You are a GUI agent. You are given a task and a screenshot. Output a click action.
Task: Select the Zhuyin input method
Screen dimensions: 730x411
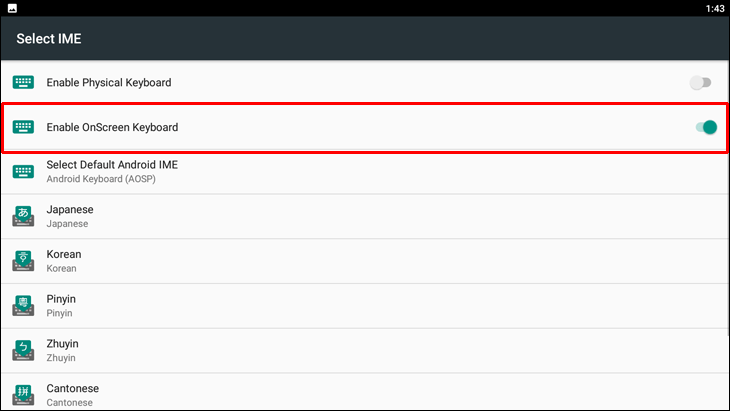click(63, 350)
